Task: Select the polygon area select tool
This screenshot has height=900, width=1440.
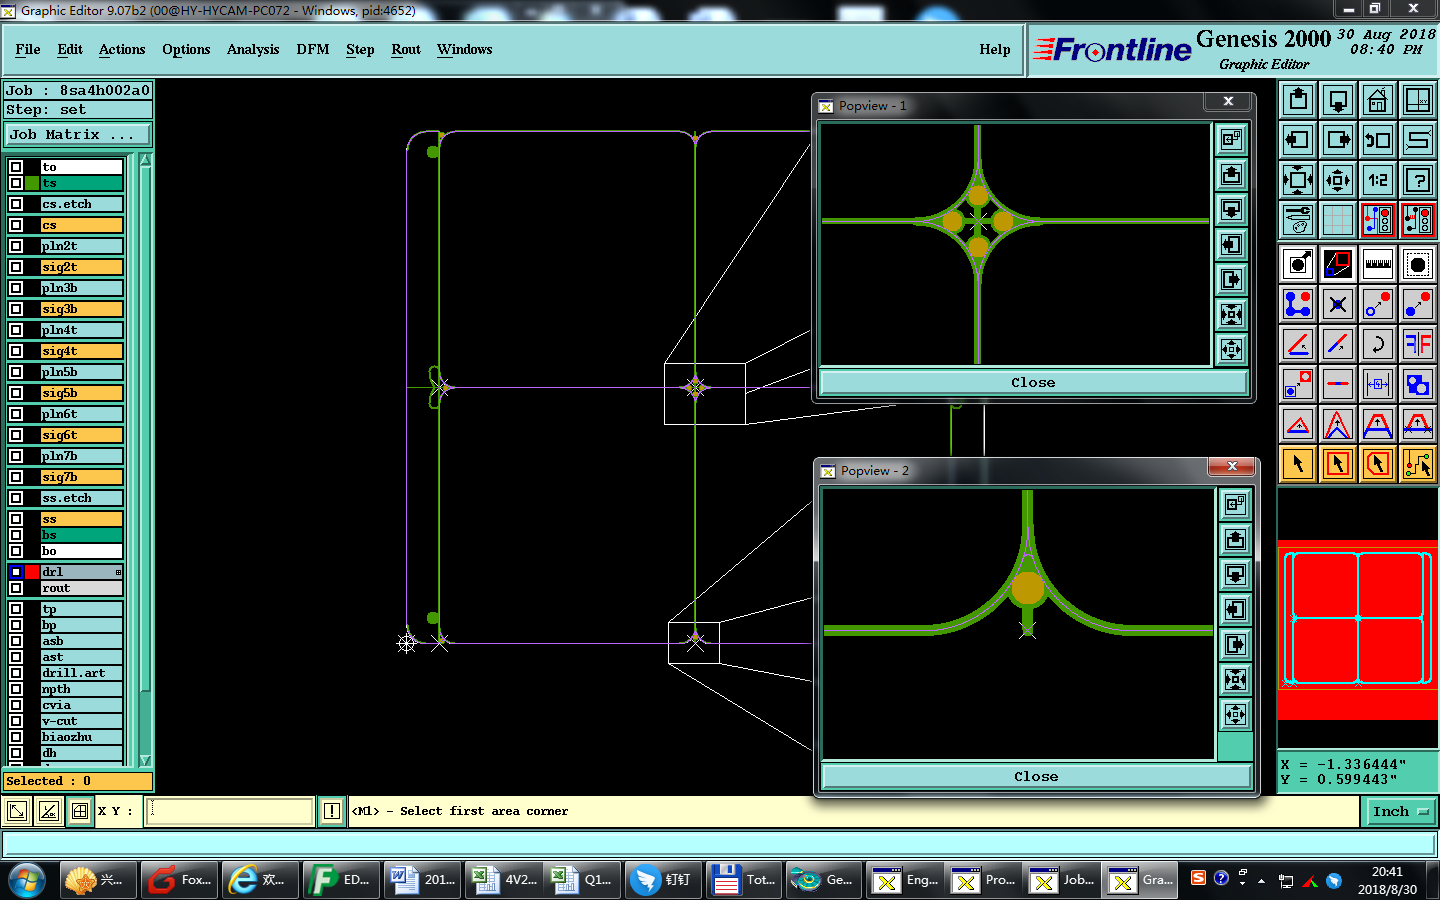Action: pyautogui.click(x=1378, y=464)
